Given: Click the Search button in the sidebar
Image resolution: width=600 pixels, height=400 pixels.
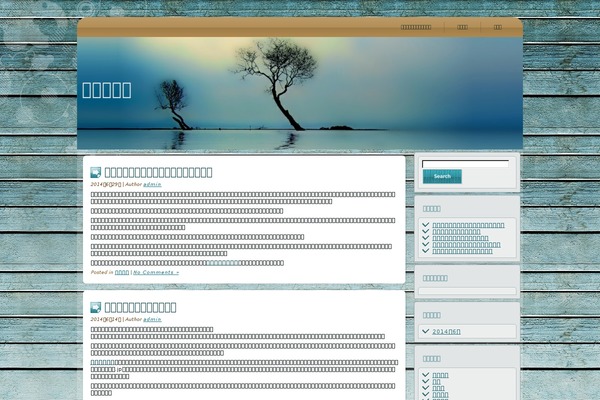Looking at the screenshot, I should [x=442, y=176].
